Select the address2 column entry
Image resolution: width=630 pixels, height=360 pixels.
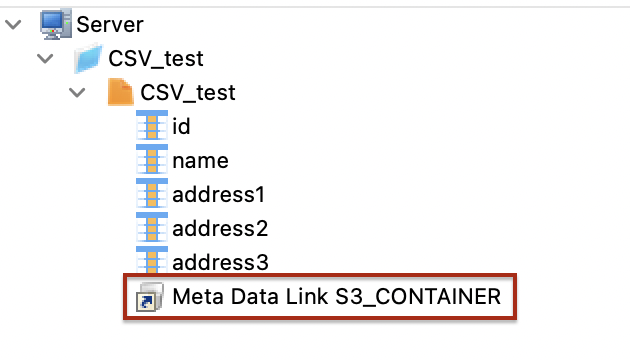[220, 228]
